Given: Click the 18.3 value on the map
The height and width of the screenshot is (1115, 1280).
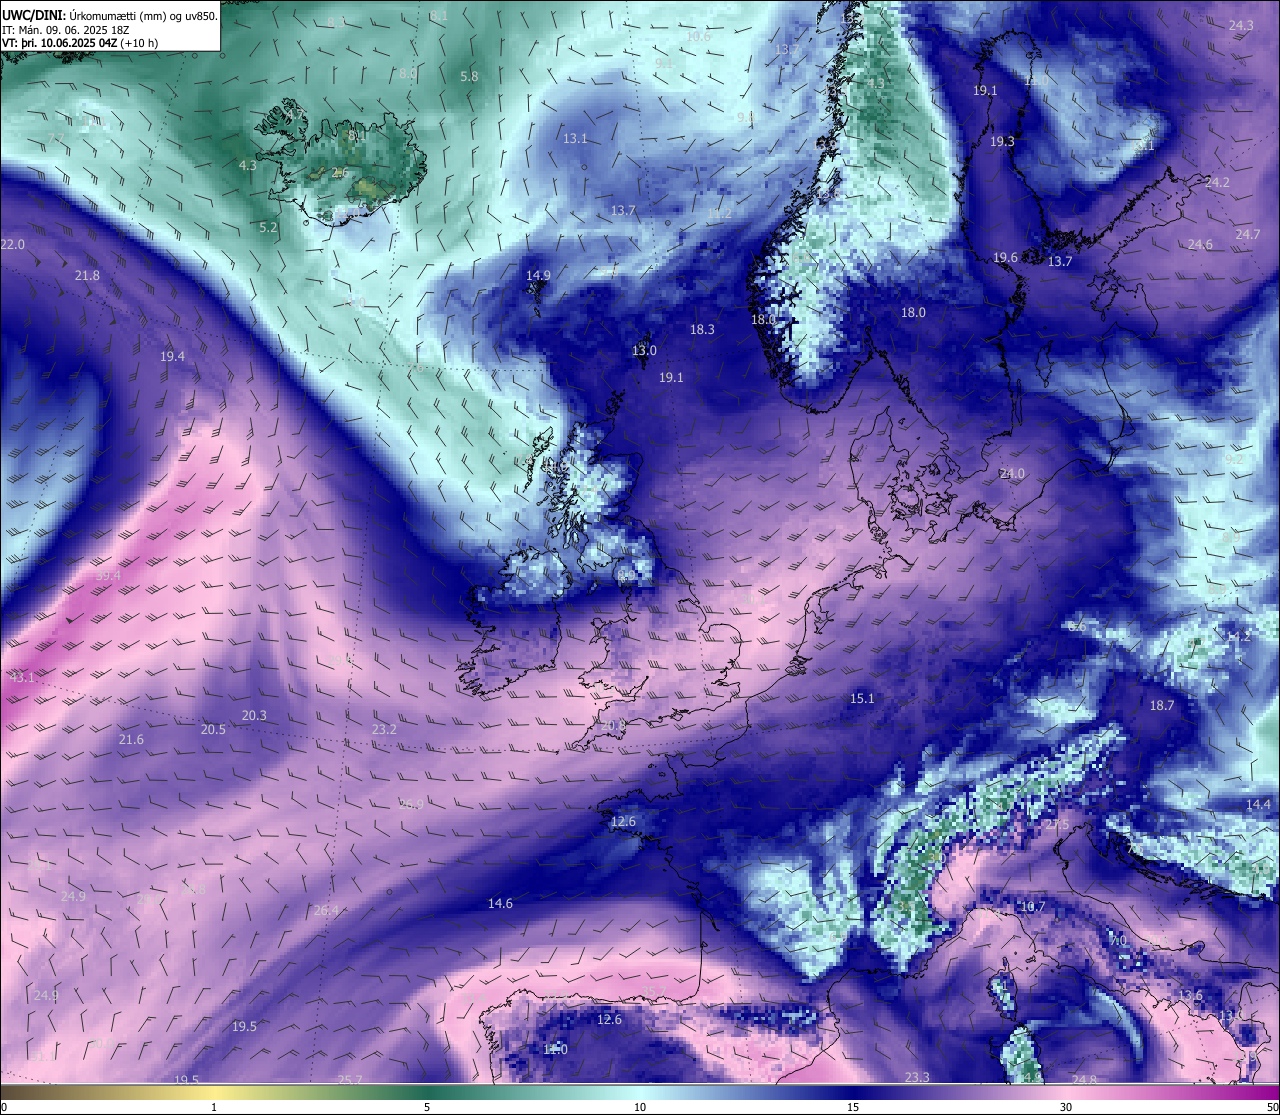Looking at the screenshot, I should point(702,329).
